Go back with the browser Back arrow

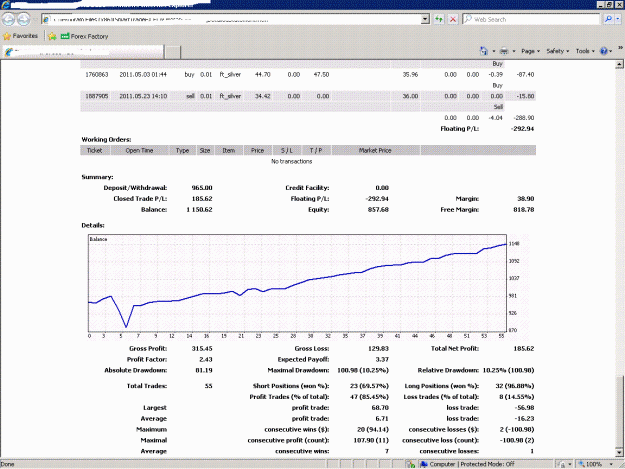click(8, 19)
